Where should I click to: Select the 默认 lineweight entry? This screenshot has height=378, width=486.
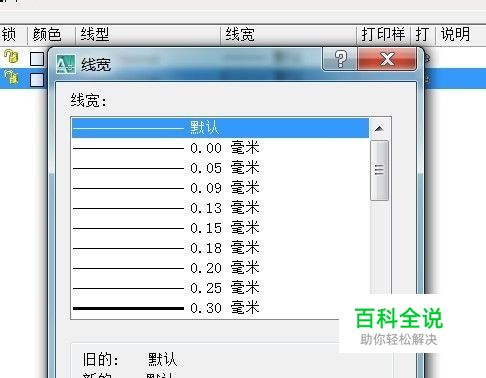pos(220,128)
